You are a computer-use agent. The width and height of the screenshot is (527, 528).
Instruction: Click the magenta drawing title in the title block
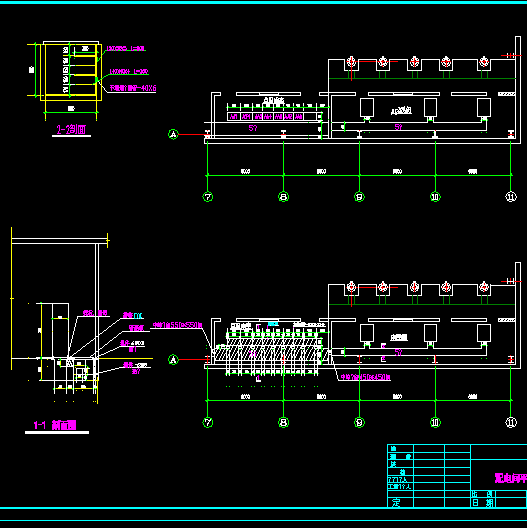point(510,478)
